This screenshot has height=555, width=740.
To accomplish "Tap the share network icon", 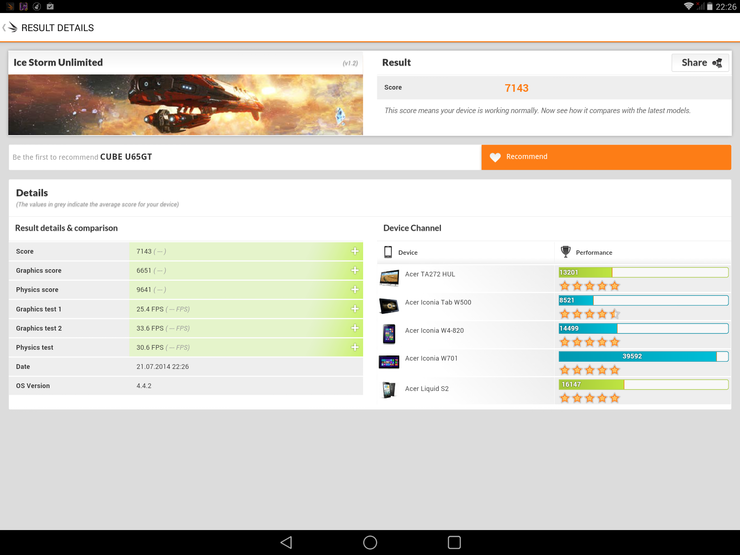I will click(717, 63).
